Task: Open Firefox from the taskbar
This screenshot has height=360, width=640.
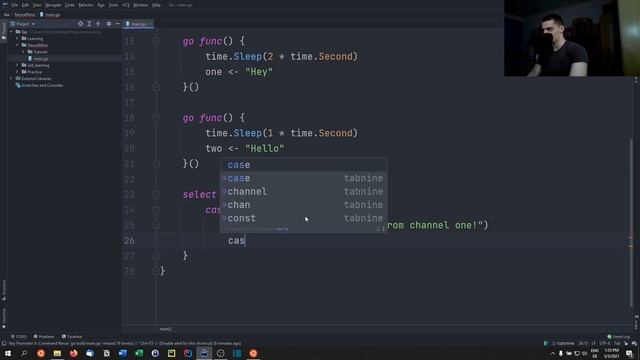Action: point(73,353)
